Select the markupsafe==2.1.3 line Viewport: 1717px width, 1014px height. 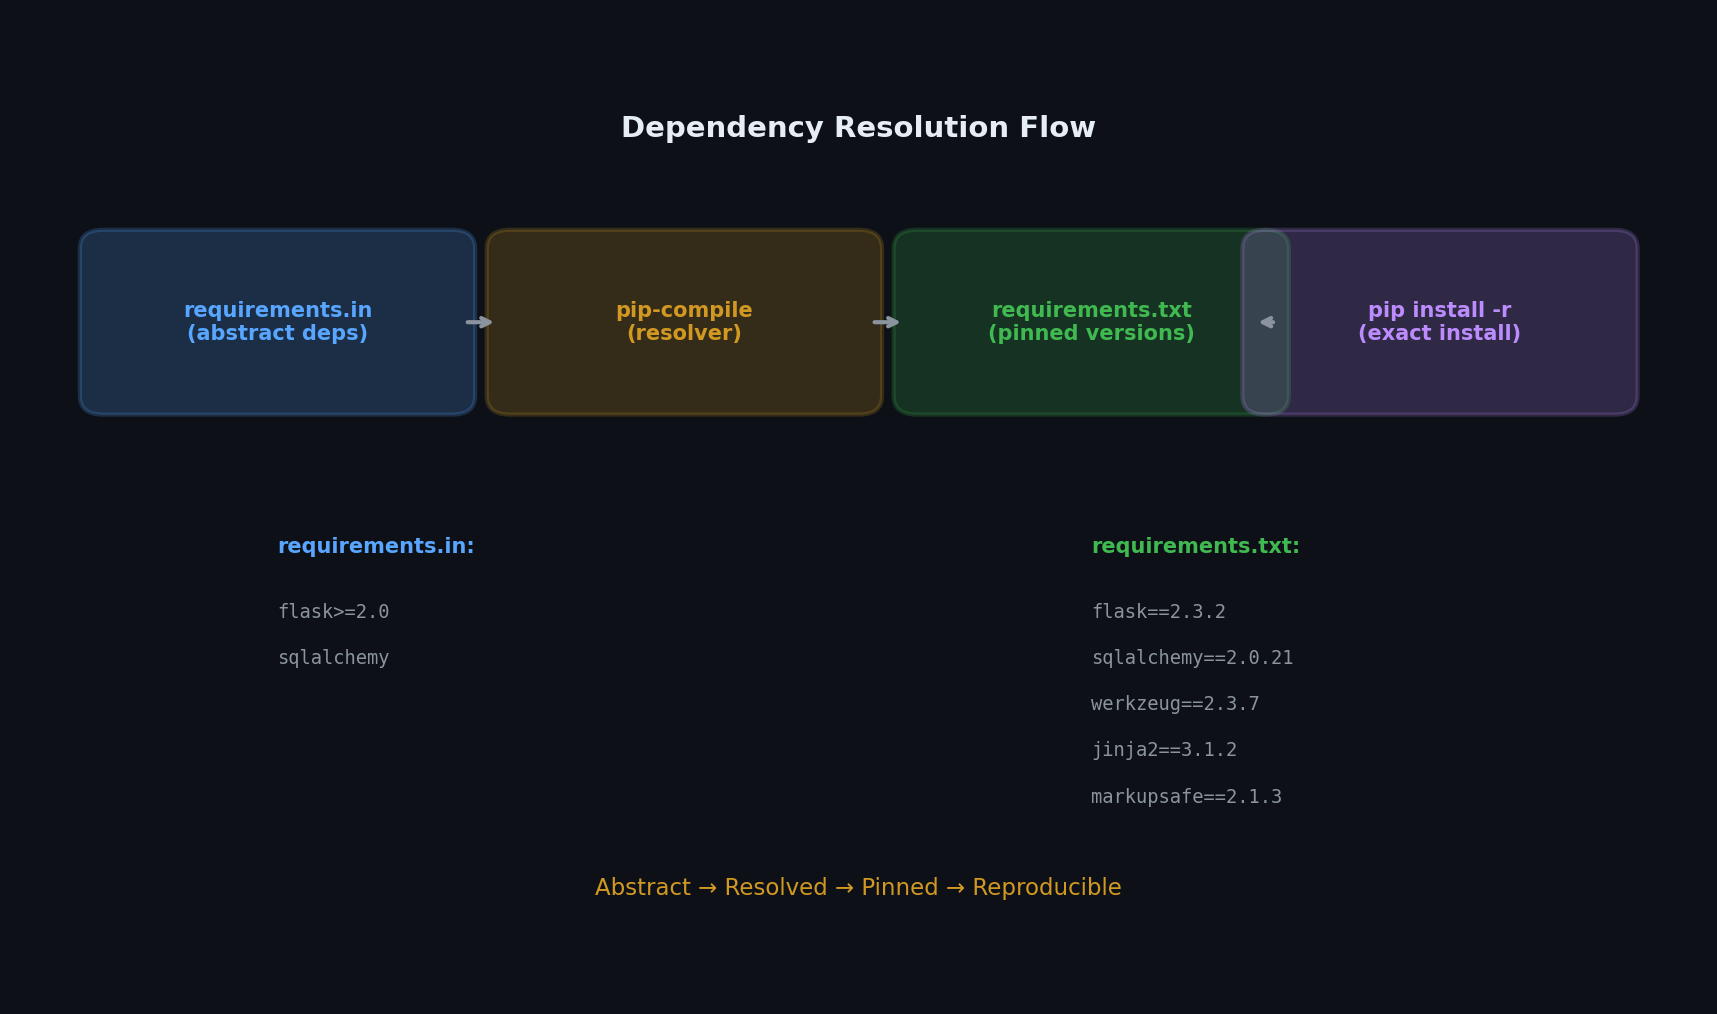point(1186,797)
